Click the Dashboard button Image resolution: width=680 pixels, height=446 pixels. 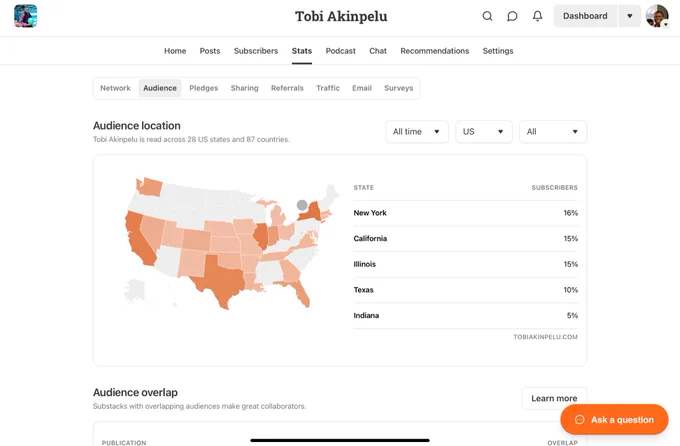pyautogui.click(x=585, y=16)
